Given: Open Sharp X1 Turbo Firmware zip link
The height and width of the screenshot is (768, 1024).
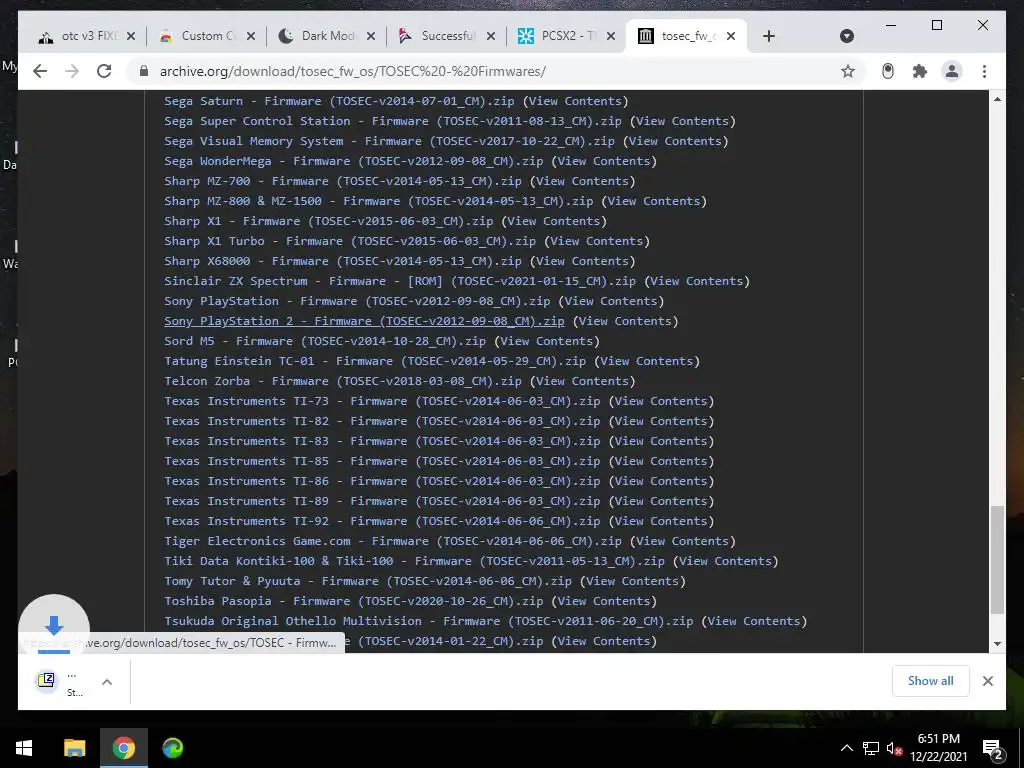Looking at the screenshot, I should tap(349, 241).
